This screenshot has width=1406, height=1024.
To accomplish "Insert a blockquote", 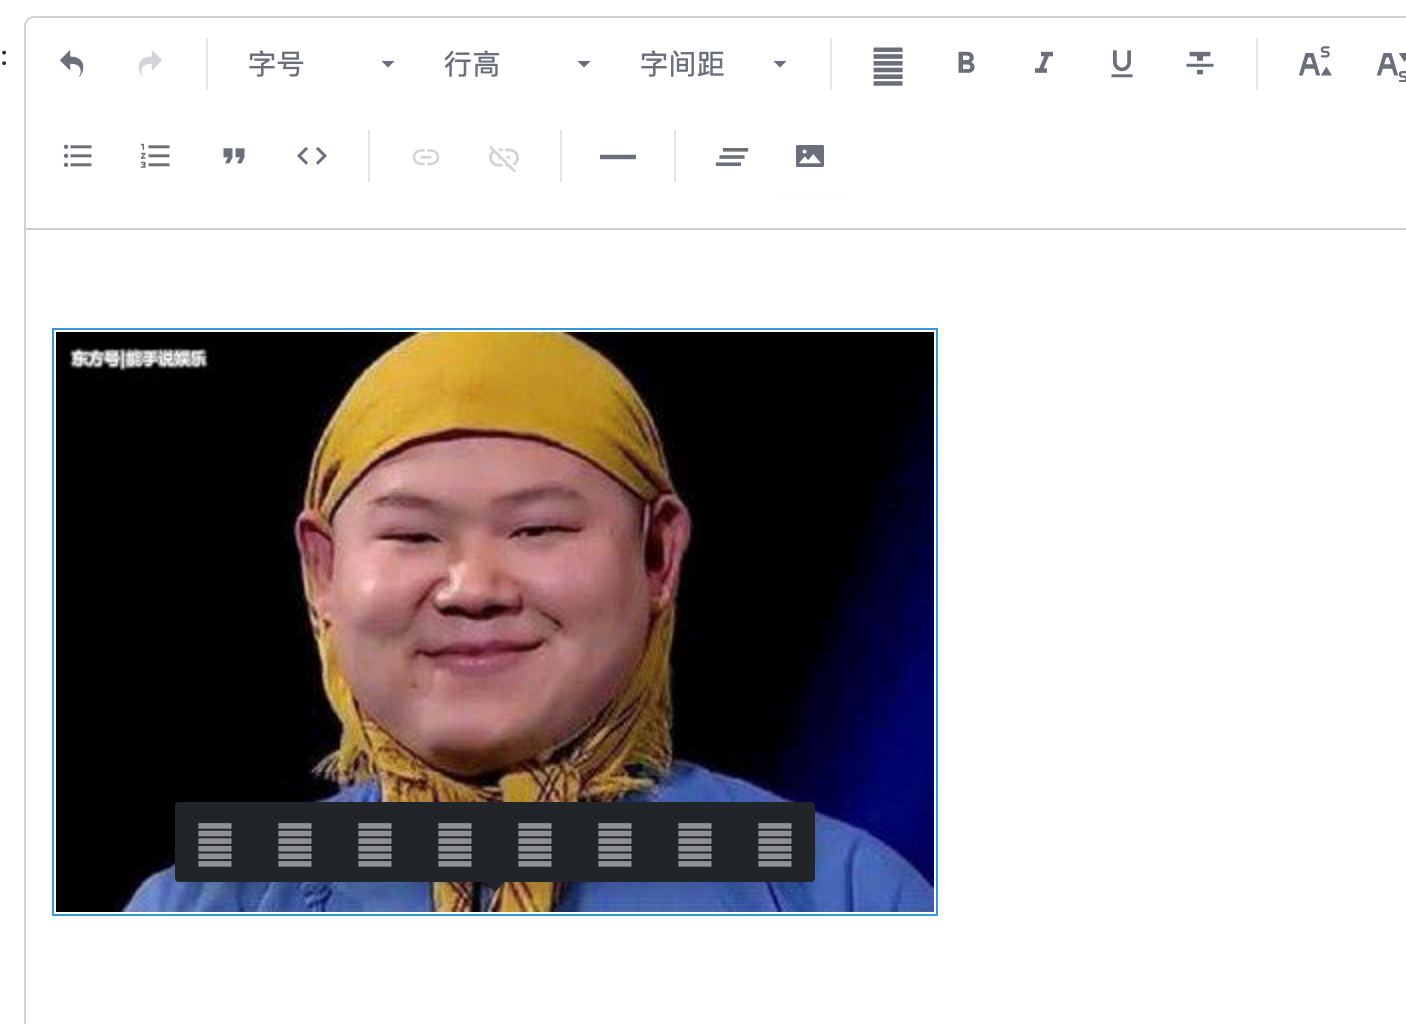I will pos(234,156).
